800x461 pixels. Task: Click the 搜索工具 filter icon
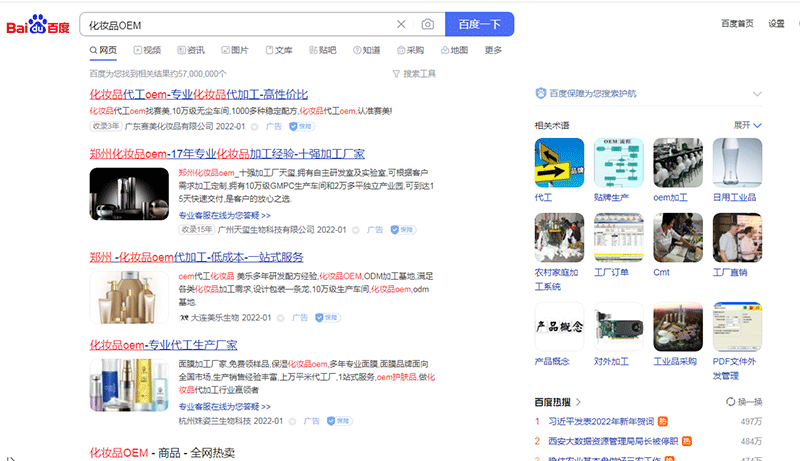coord(396,74)
